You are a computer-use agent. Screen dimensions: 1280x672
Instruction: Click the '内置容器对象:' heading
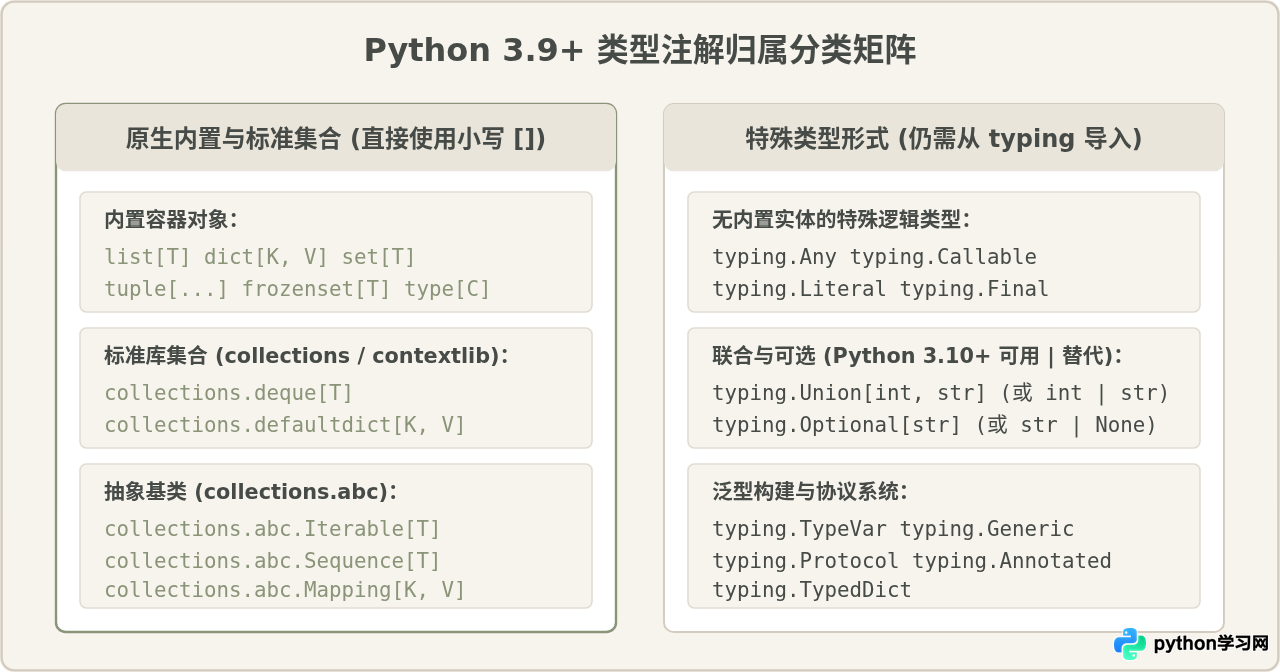(x=171, y=220)
